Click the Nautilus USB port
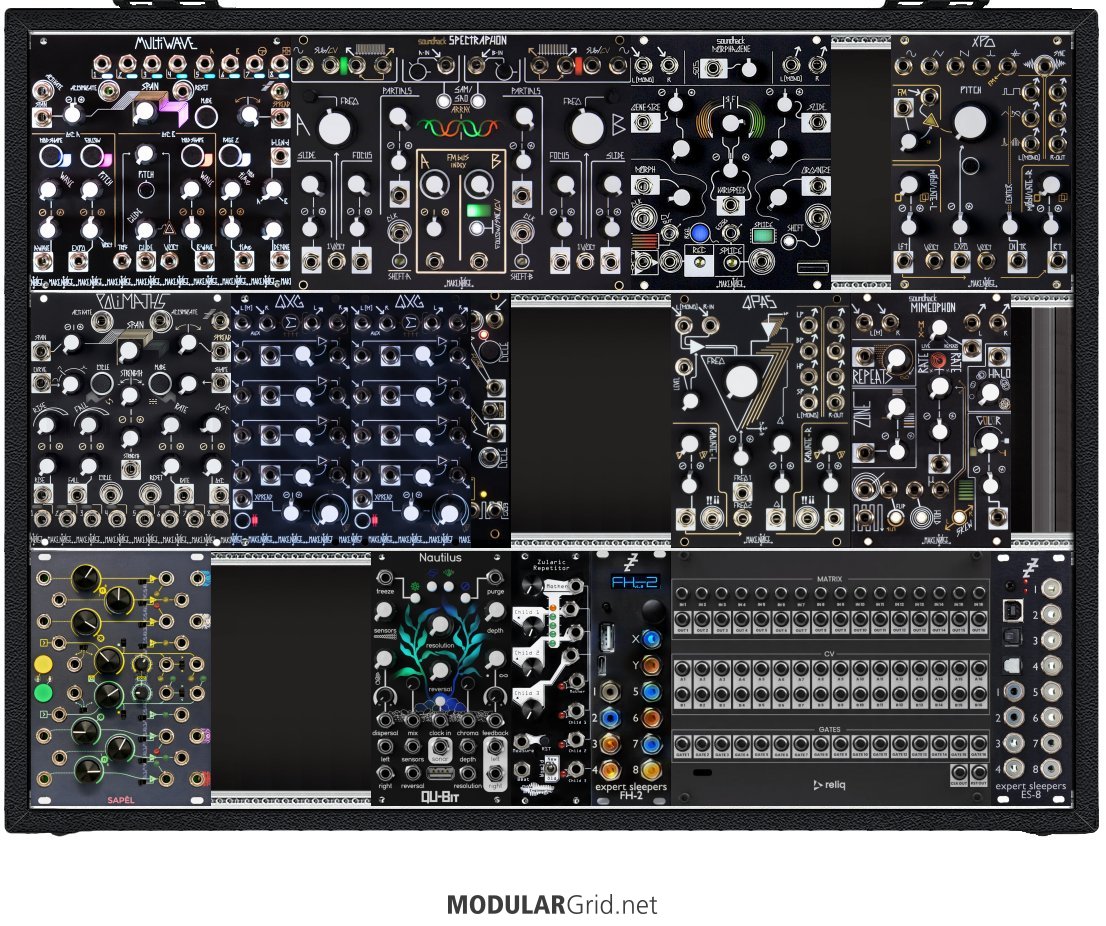This screenshot has width=1106, height=926. point(439,774)
